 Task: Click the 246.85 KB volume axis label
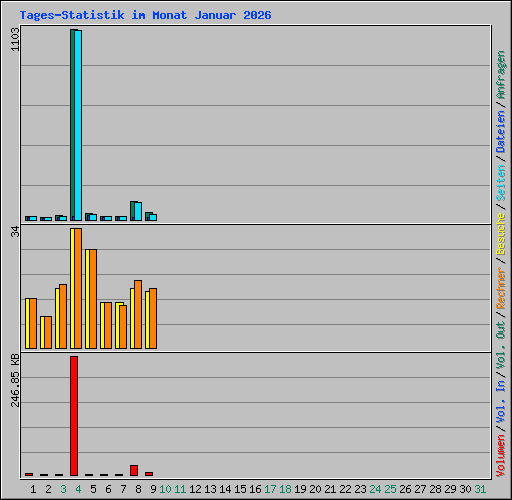click(x=15, y=381)
